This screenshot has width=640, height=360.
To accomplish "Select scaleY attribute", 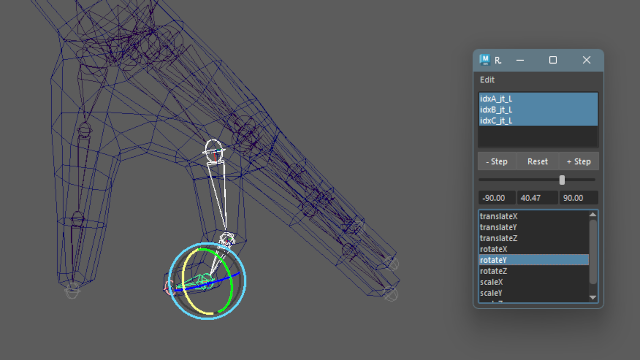I will [x=534, y=293].
